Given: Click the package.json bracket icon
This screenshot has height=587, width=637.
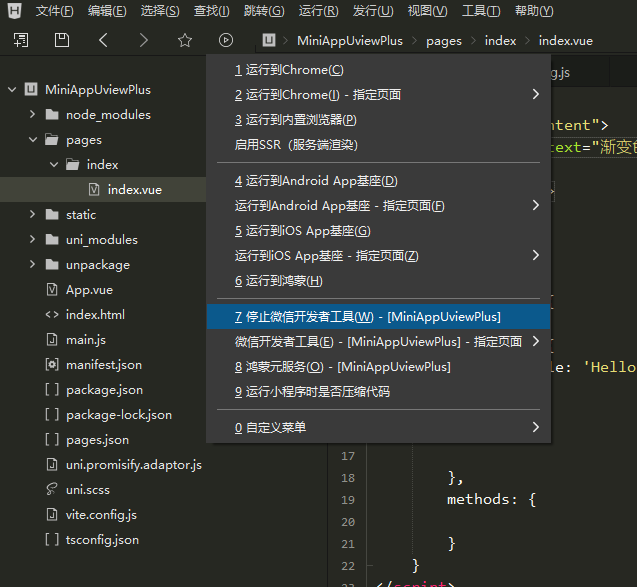Looking at the screenshot, I should pyautogui.click(x=52, y=390).
